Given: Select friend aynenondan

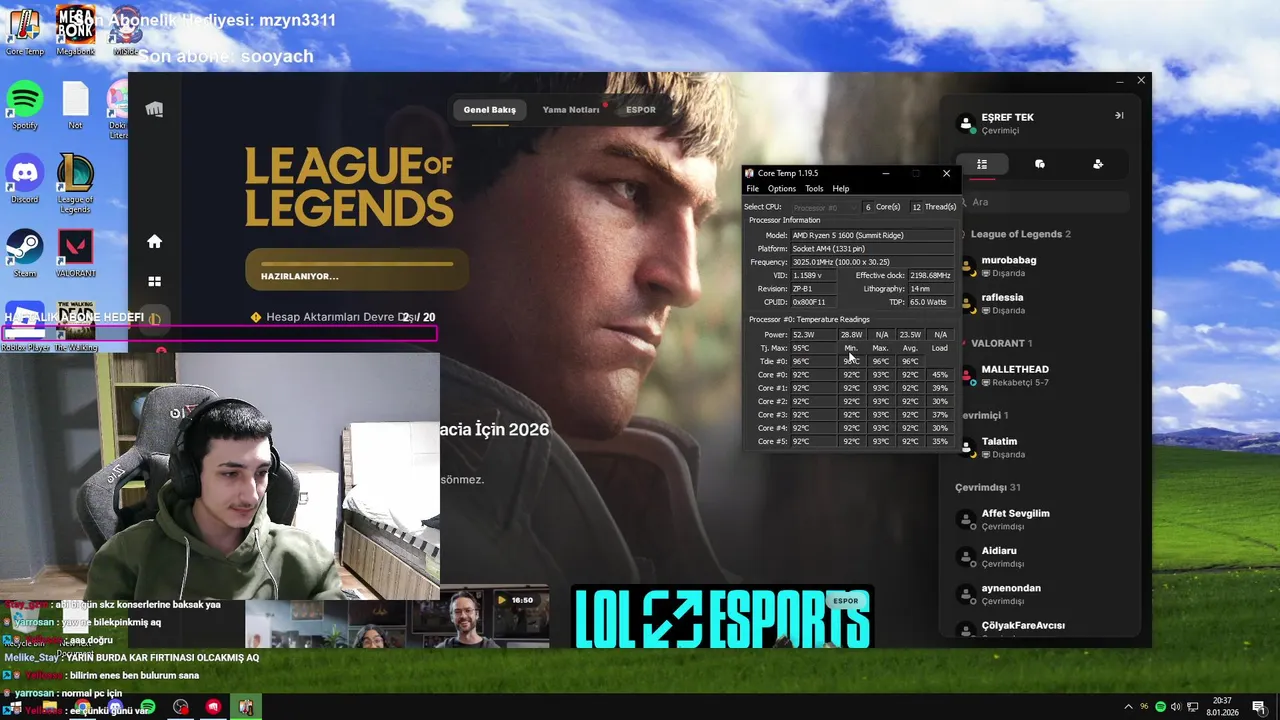Looking at the screenshot, I should pyautogui.click(x=1040, y=594).
